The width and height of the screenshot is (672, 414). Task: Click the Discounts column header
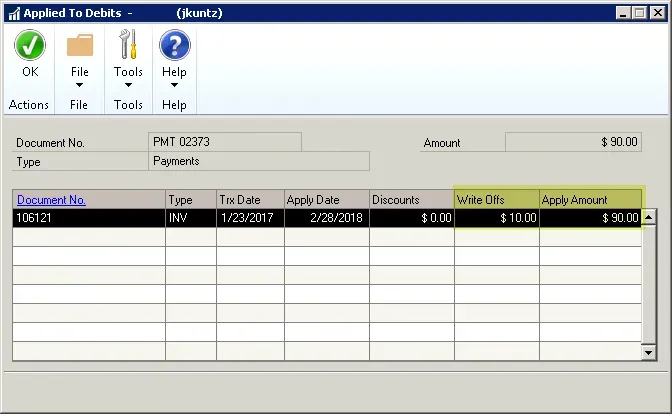411,200
